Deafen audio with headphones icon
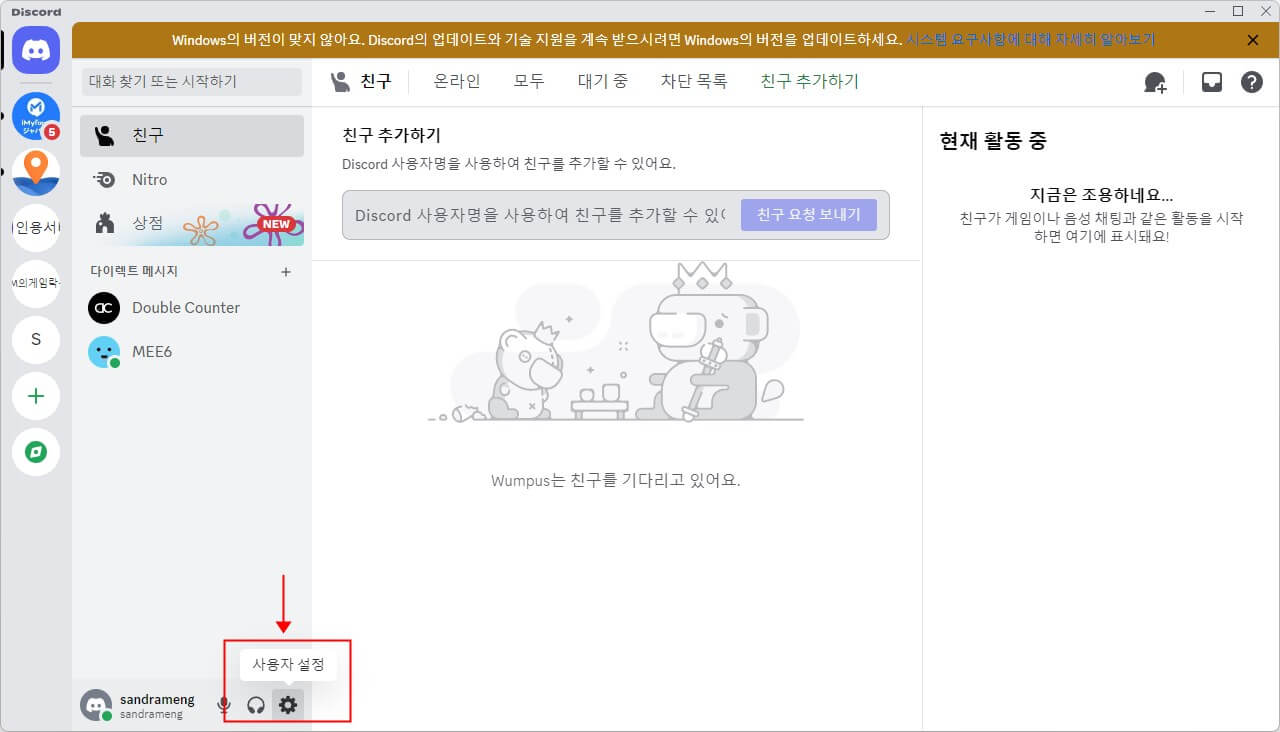1280x732 pixels. point(256,705)
